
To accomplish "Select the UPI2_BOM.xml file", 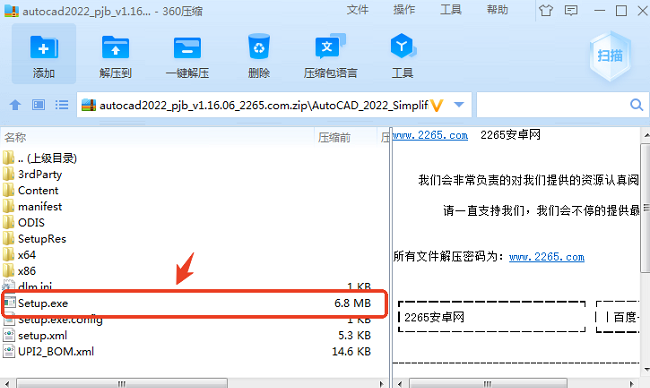I will [195, 352].
